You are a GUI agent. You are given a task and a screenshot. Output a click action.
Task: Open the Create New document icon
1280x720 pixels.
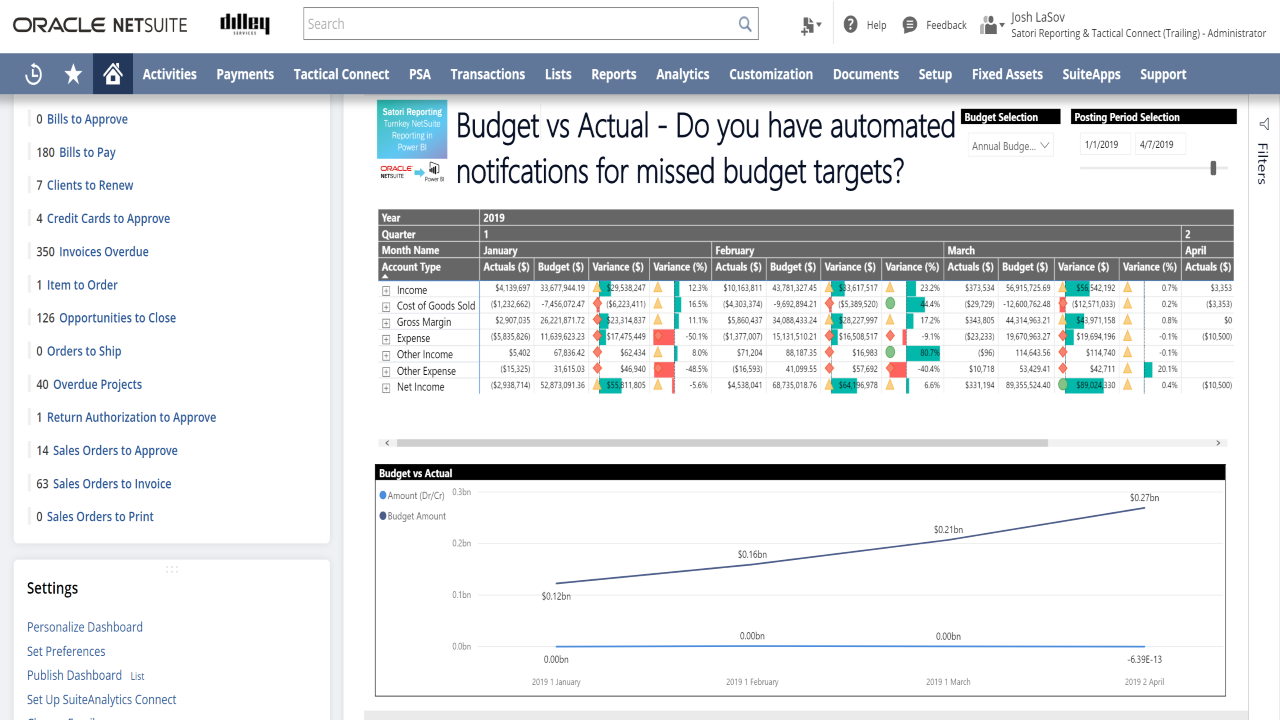click(810, 26)
